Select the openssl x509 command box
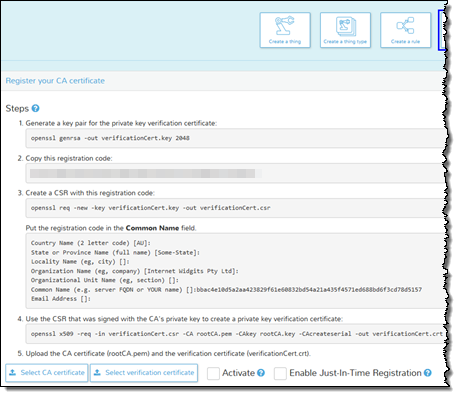The width and height of the screenshot is (460, 397). pyautogui.click(x=235, y=334)
